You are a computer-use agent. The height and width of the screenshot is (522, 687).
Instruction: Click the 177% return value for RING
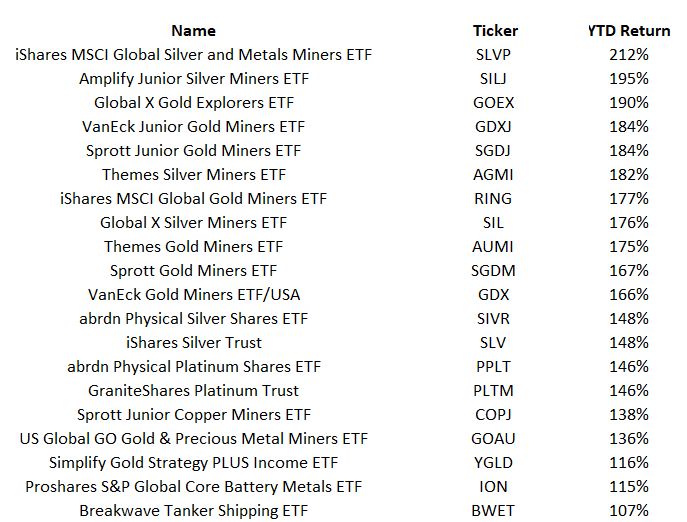629,198
